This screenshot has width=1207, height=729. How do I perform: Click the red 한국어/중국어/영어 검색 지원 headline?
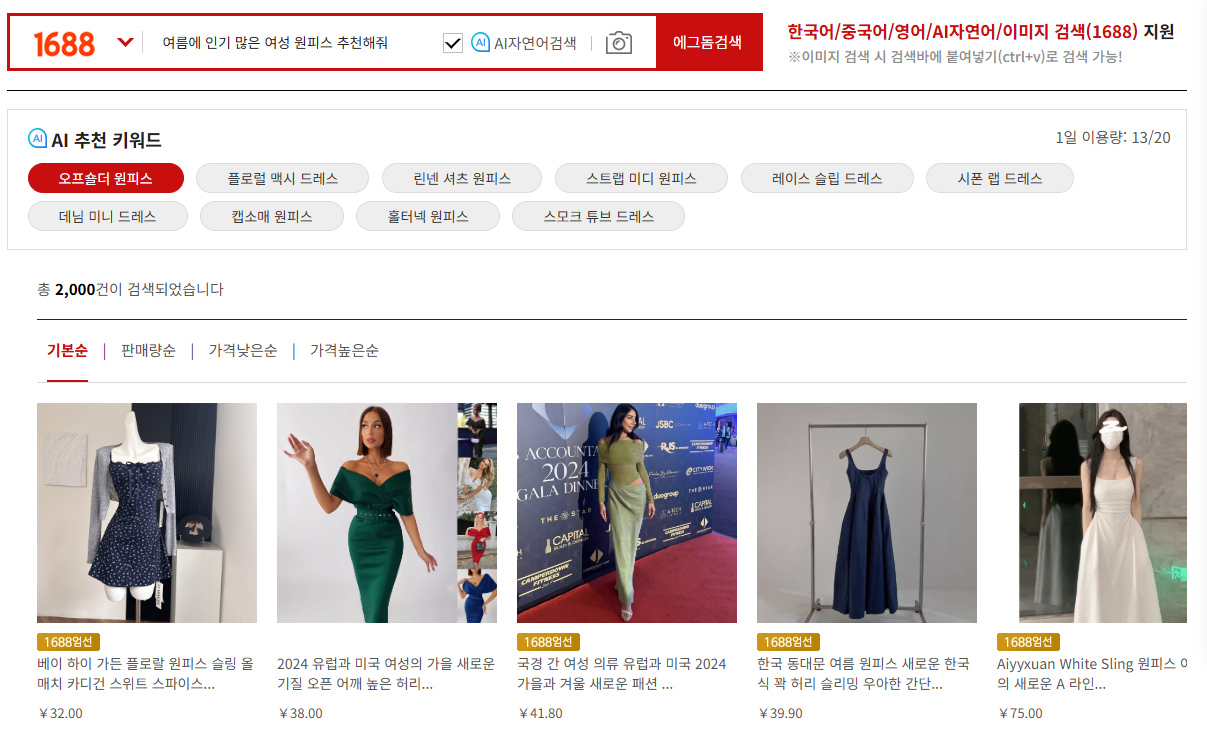[981, 31]
